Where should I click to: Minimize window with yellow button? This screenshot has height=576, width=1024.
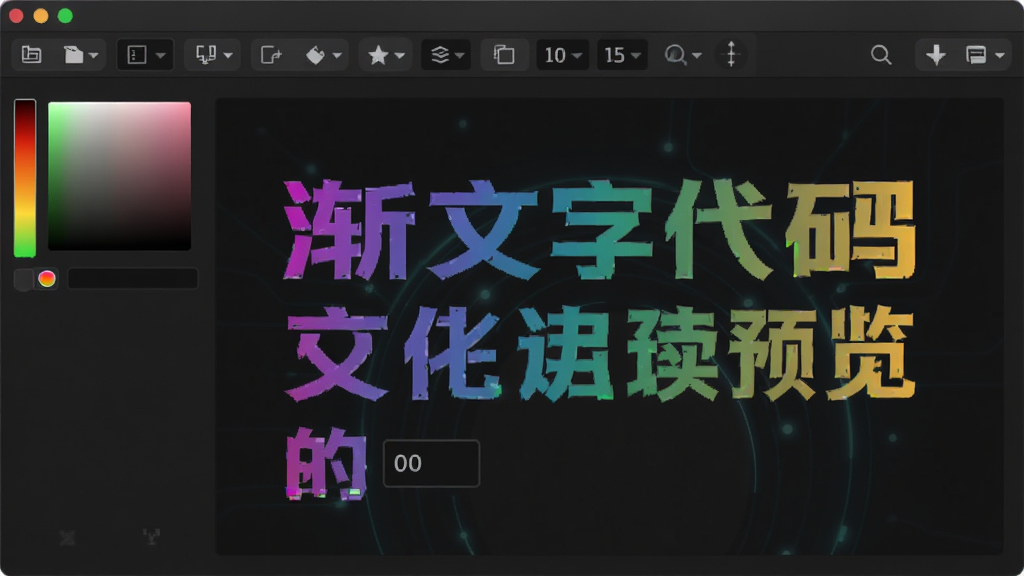pos(40,16)
